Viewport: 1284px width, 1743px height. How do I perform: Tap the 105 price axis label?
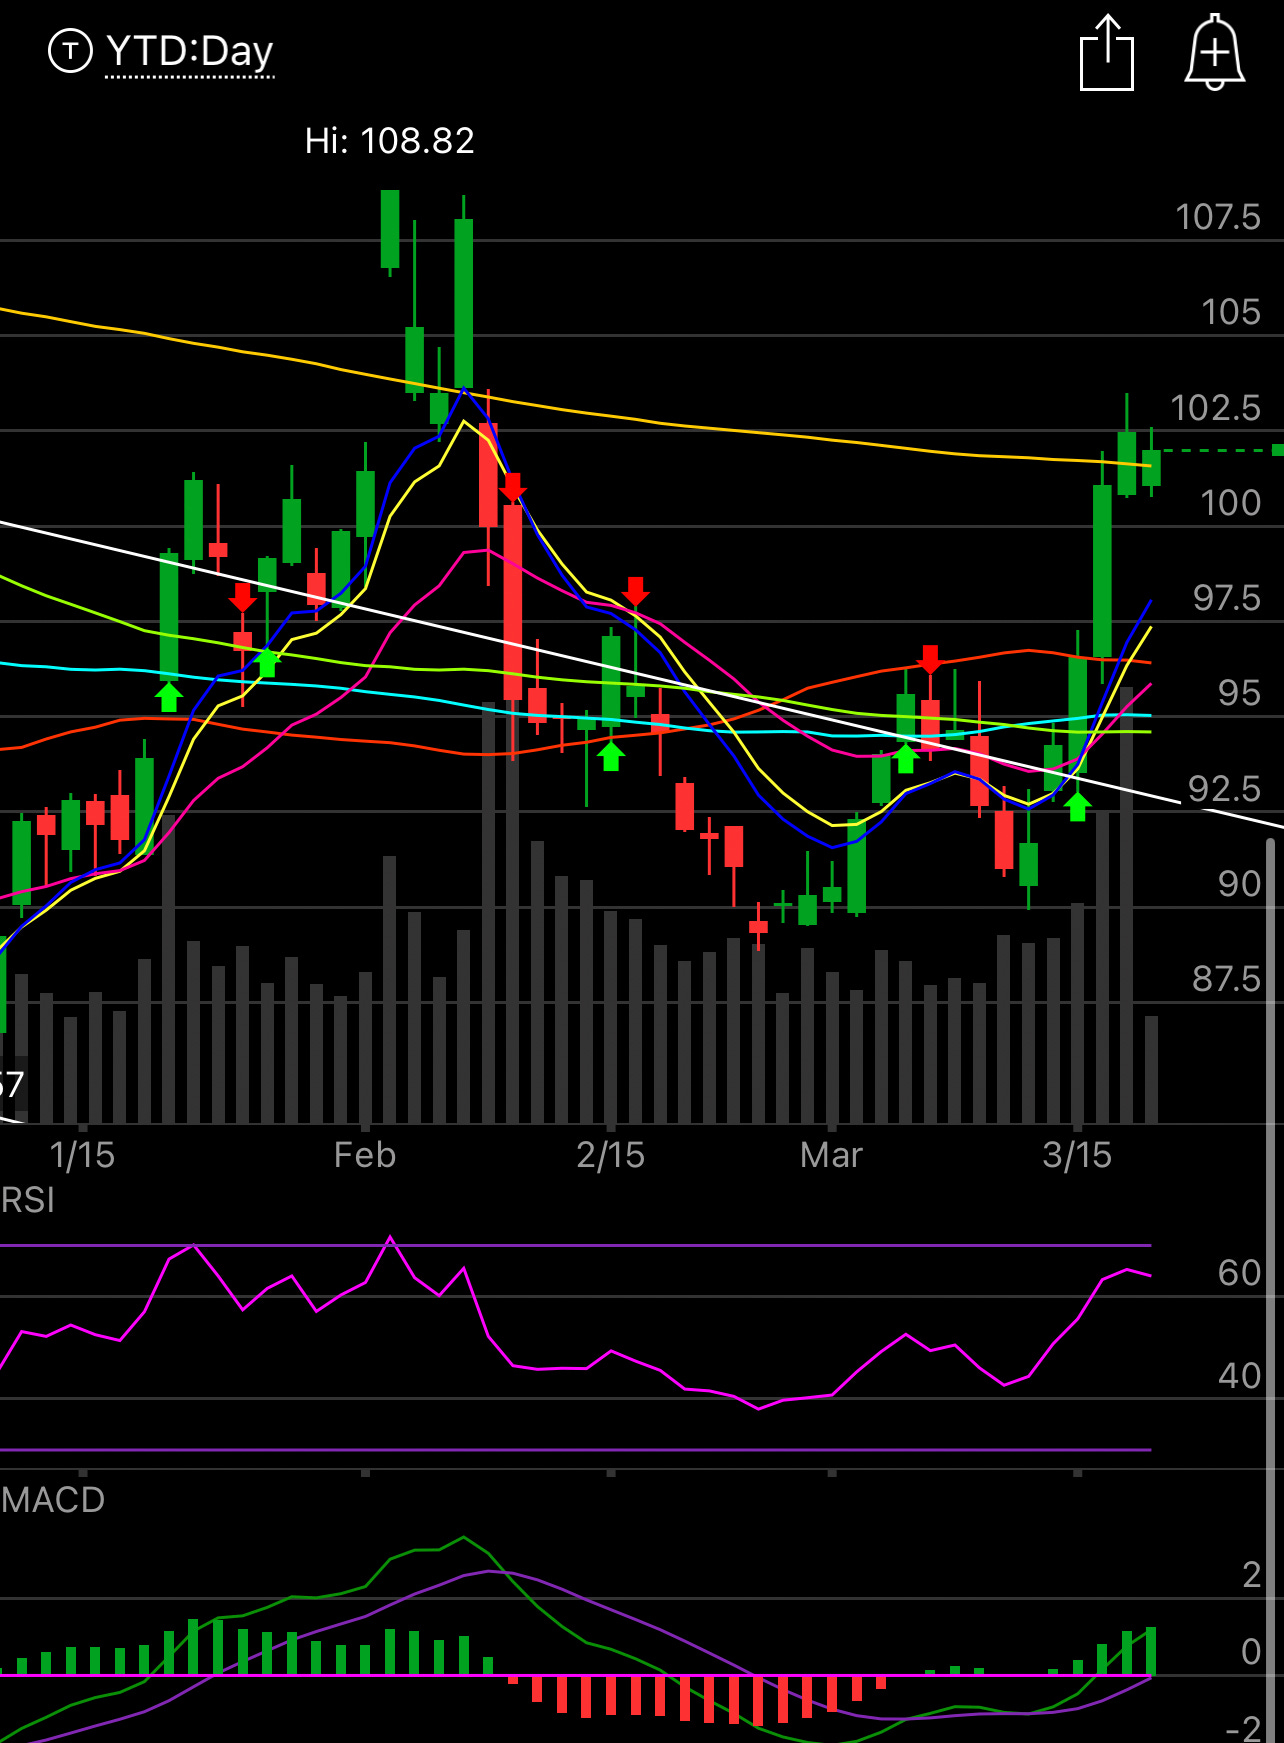coord(1231,312)
